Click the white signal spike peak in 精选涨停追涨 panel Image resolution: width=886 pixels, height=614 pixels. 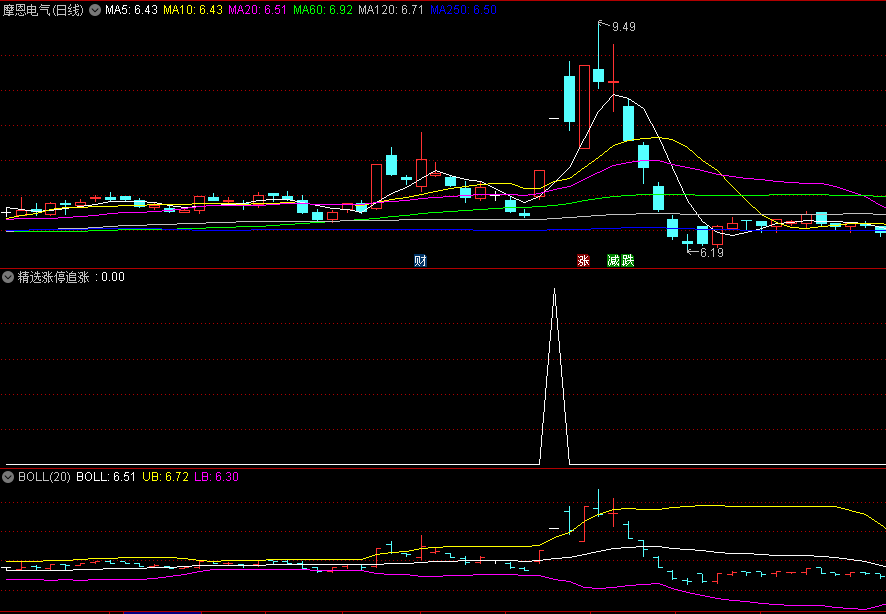click(x=554, y=290)
